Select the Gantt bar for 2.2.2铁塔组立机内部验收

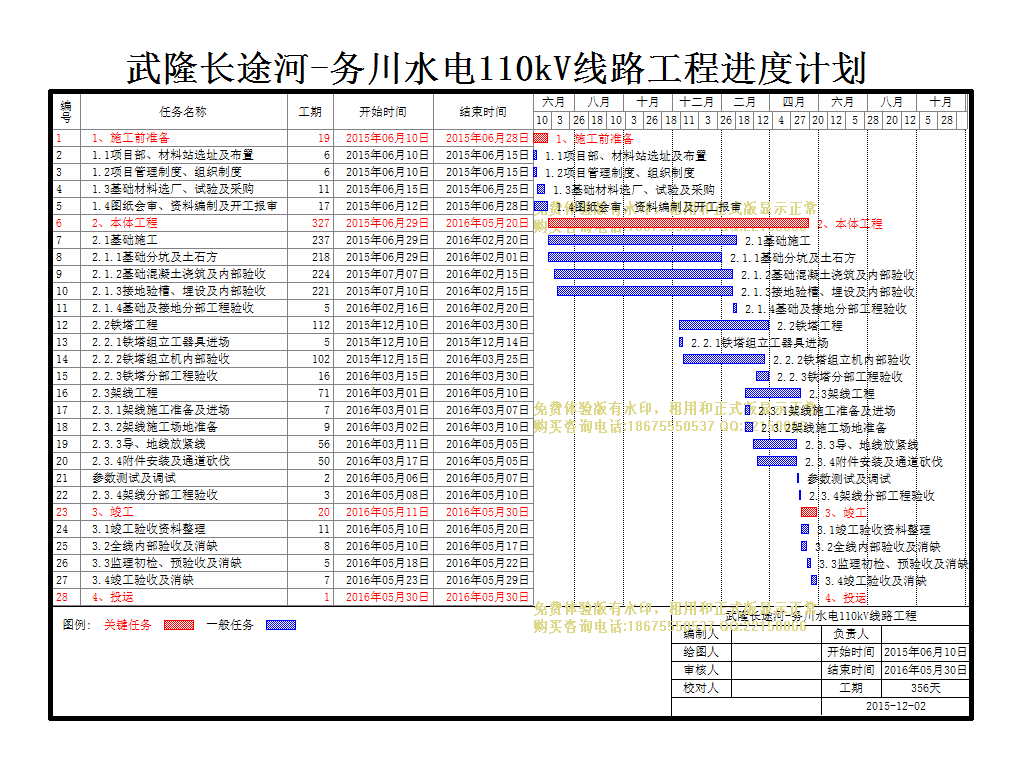coord(724,358)
